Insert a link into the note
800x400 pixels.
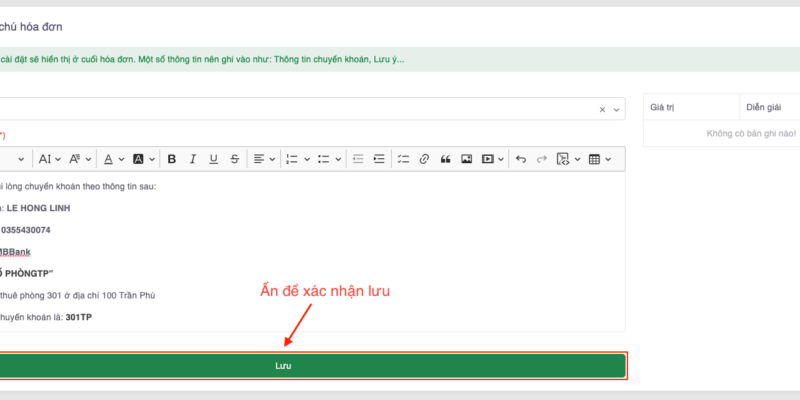424,159
